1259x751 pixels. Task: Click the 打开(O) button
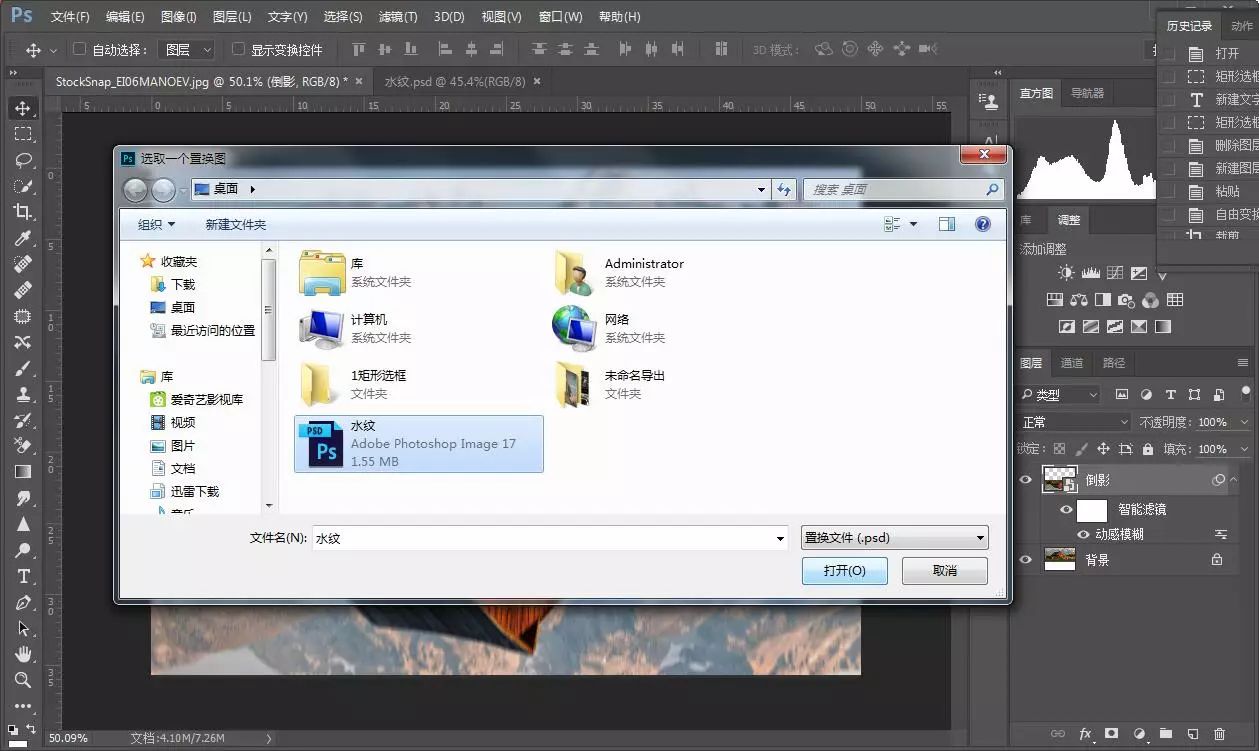pyautogui.click(x=844, y=571)
